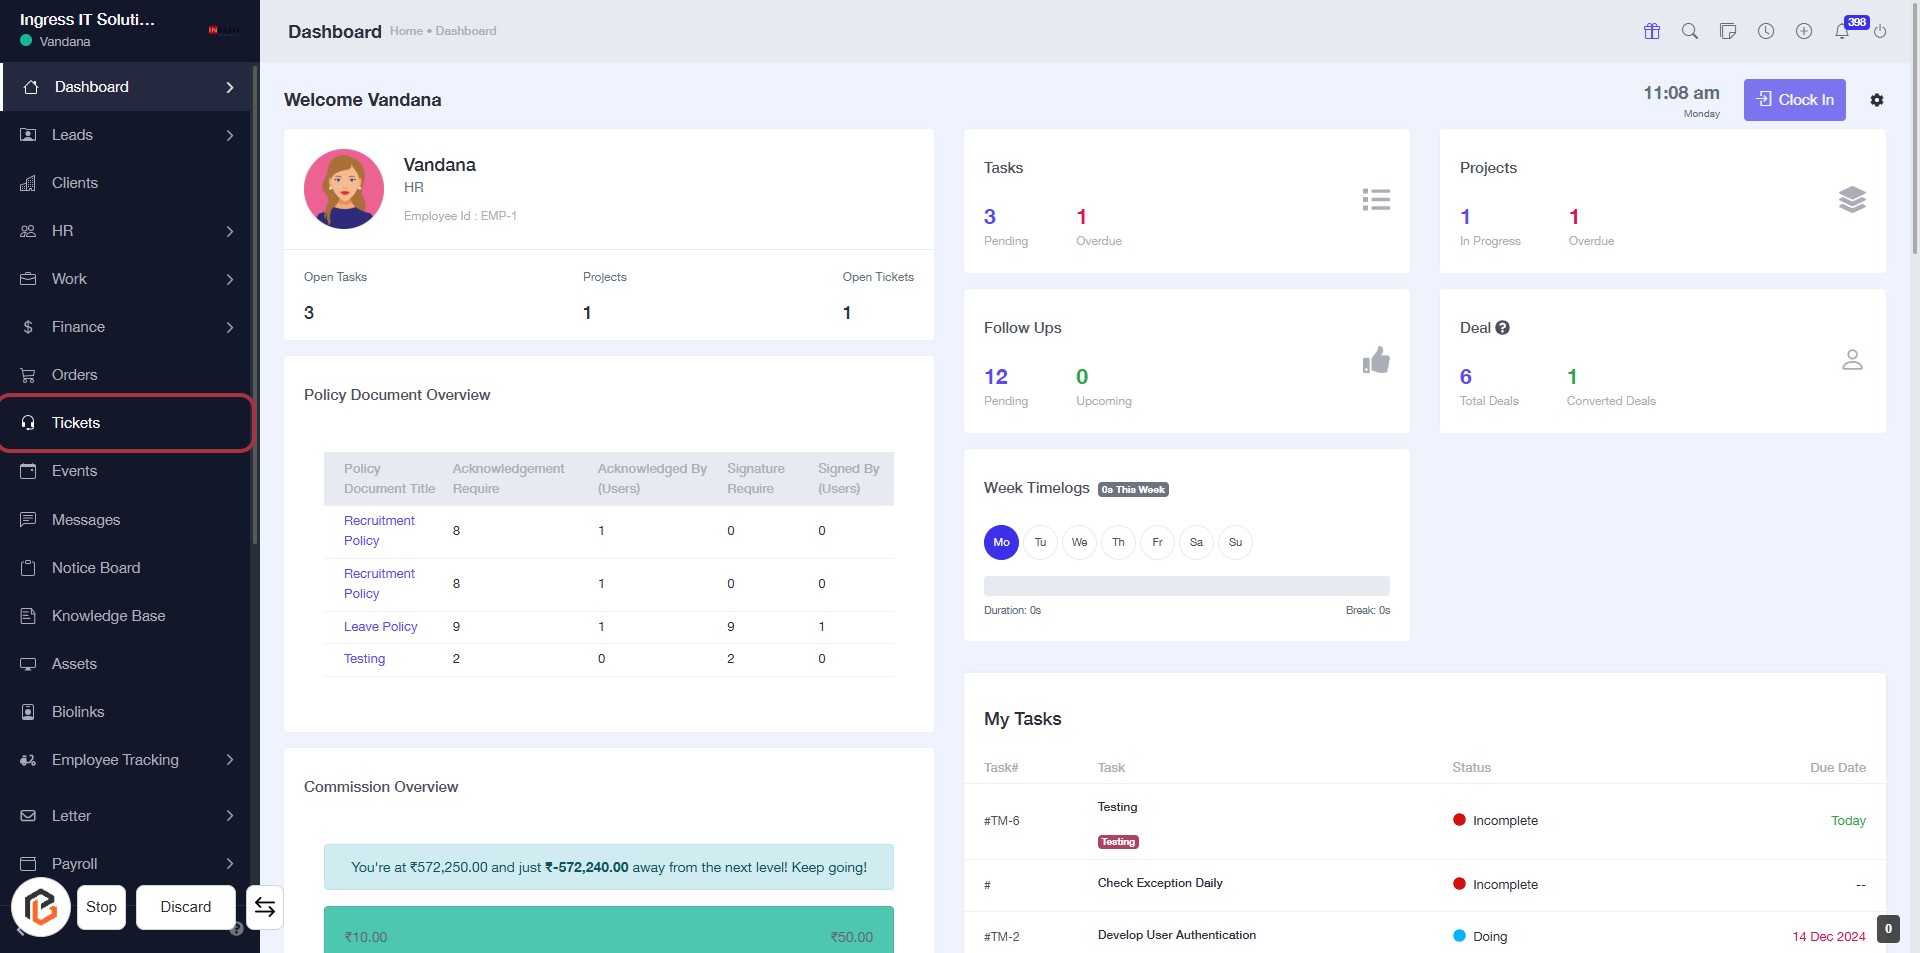Click the power logout icon
Viewport: 1920px width, 953px height.
coord(1880,31)
